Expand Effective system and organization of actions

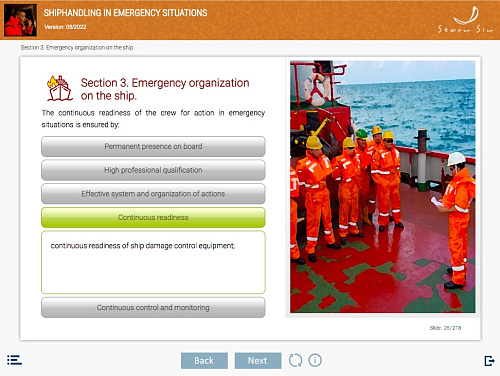pyautogui.click(x=153, y=194)
